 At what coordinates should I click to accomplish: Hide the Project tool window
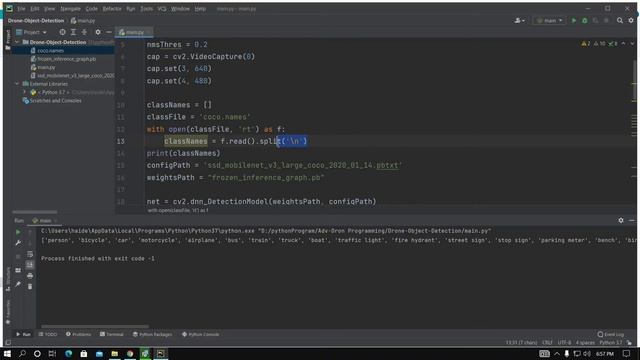(x=109, y=32)
